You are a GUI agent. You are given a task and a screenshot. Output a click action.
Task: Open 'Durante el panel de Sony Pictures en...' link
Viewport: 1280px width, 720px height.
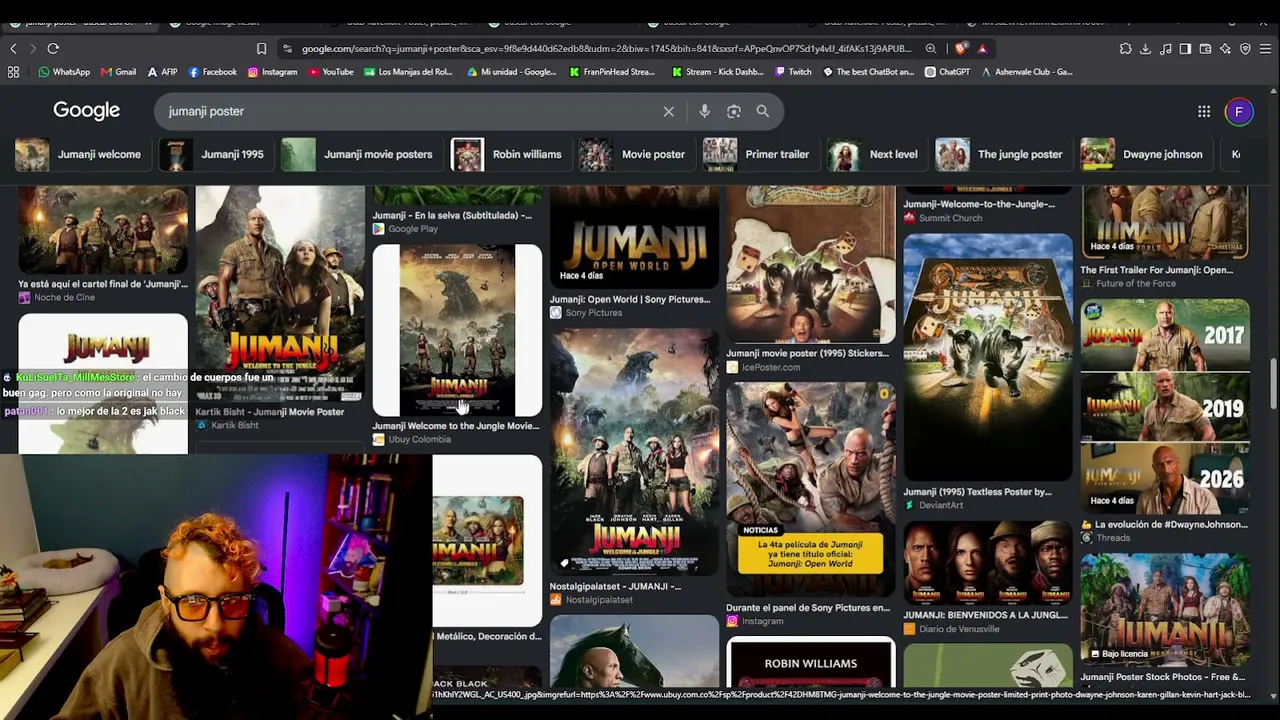[x=808, y=607]
